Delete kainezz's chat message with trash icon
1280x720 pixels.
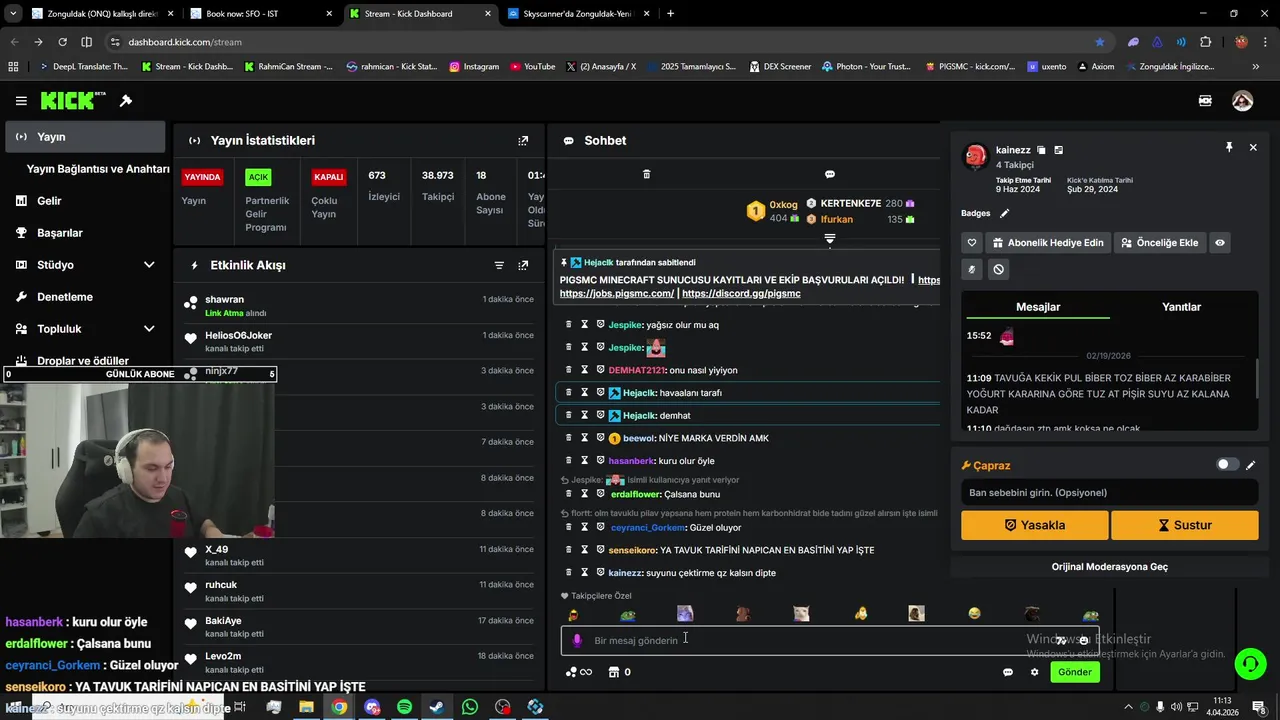(x=569, y=573)
